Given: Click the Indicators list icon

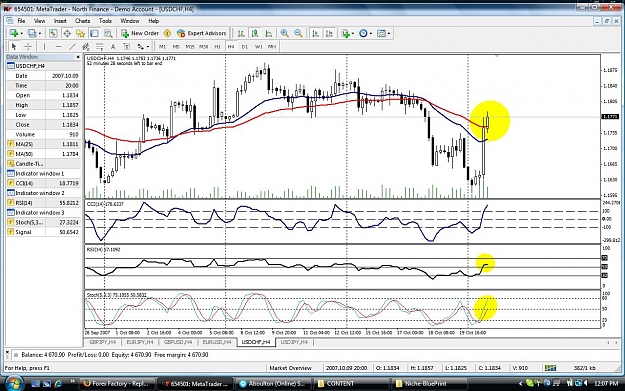Looking at the screenshot, I should pos(345,33).
